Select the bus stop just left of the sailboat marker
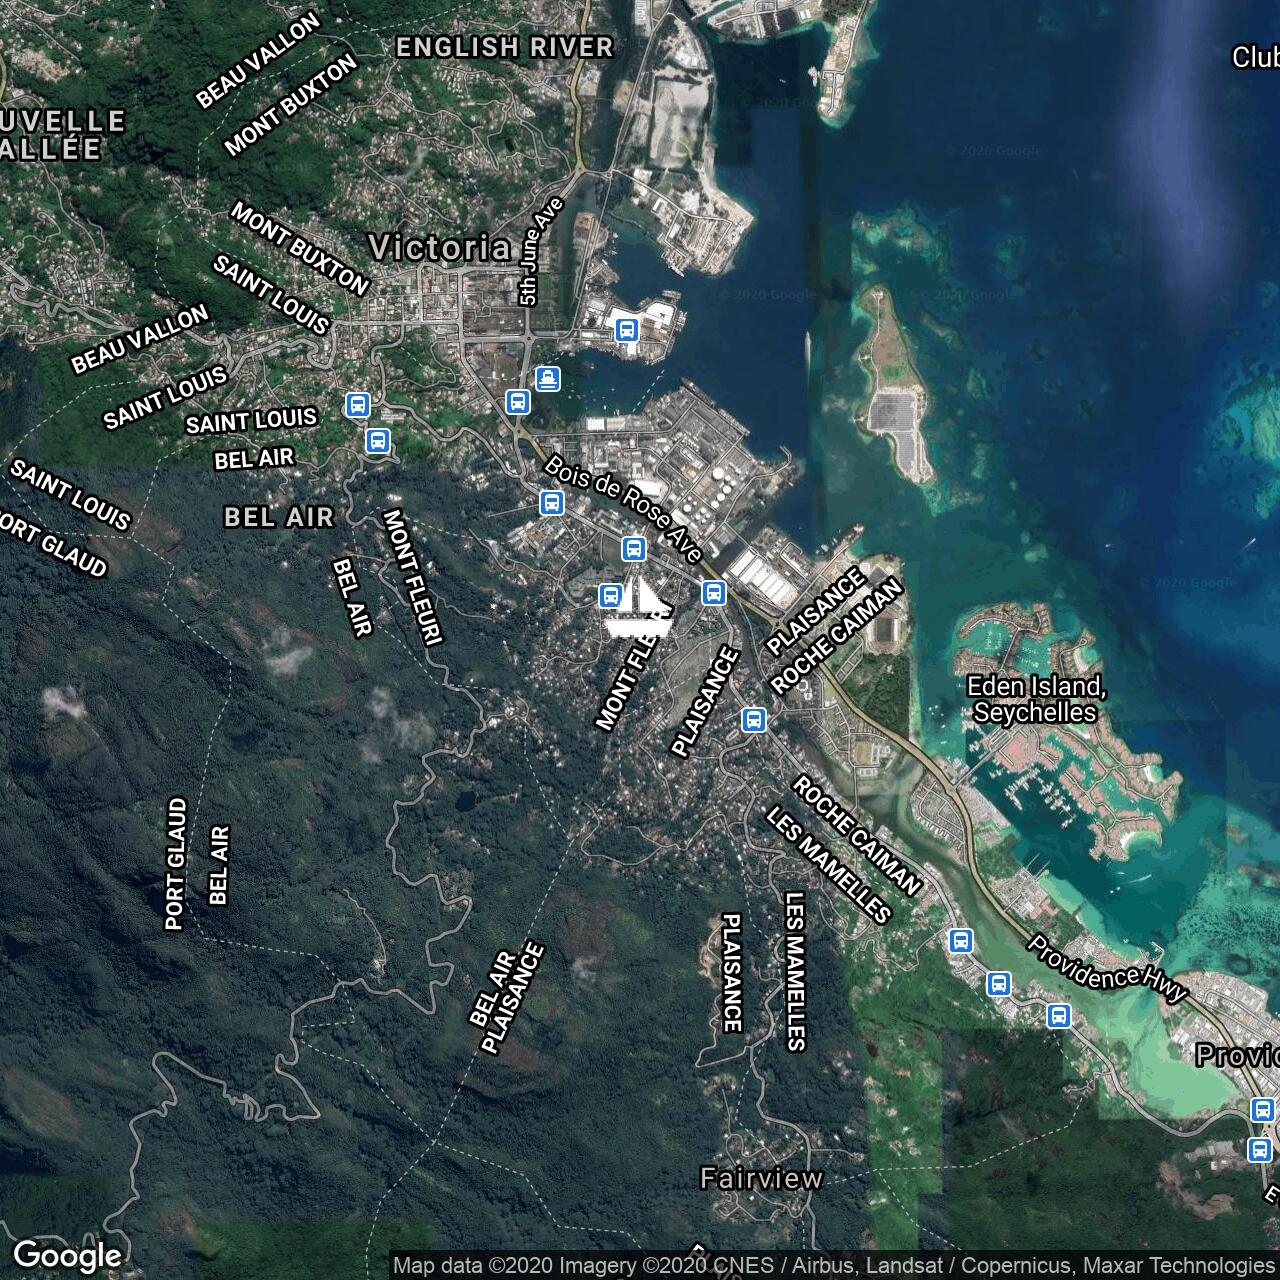This screenshot has width=1280, height=1280. pyautogui.click(x=609, y=596)
